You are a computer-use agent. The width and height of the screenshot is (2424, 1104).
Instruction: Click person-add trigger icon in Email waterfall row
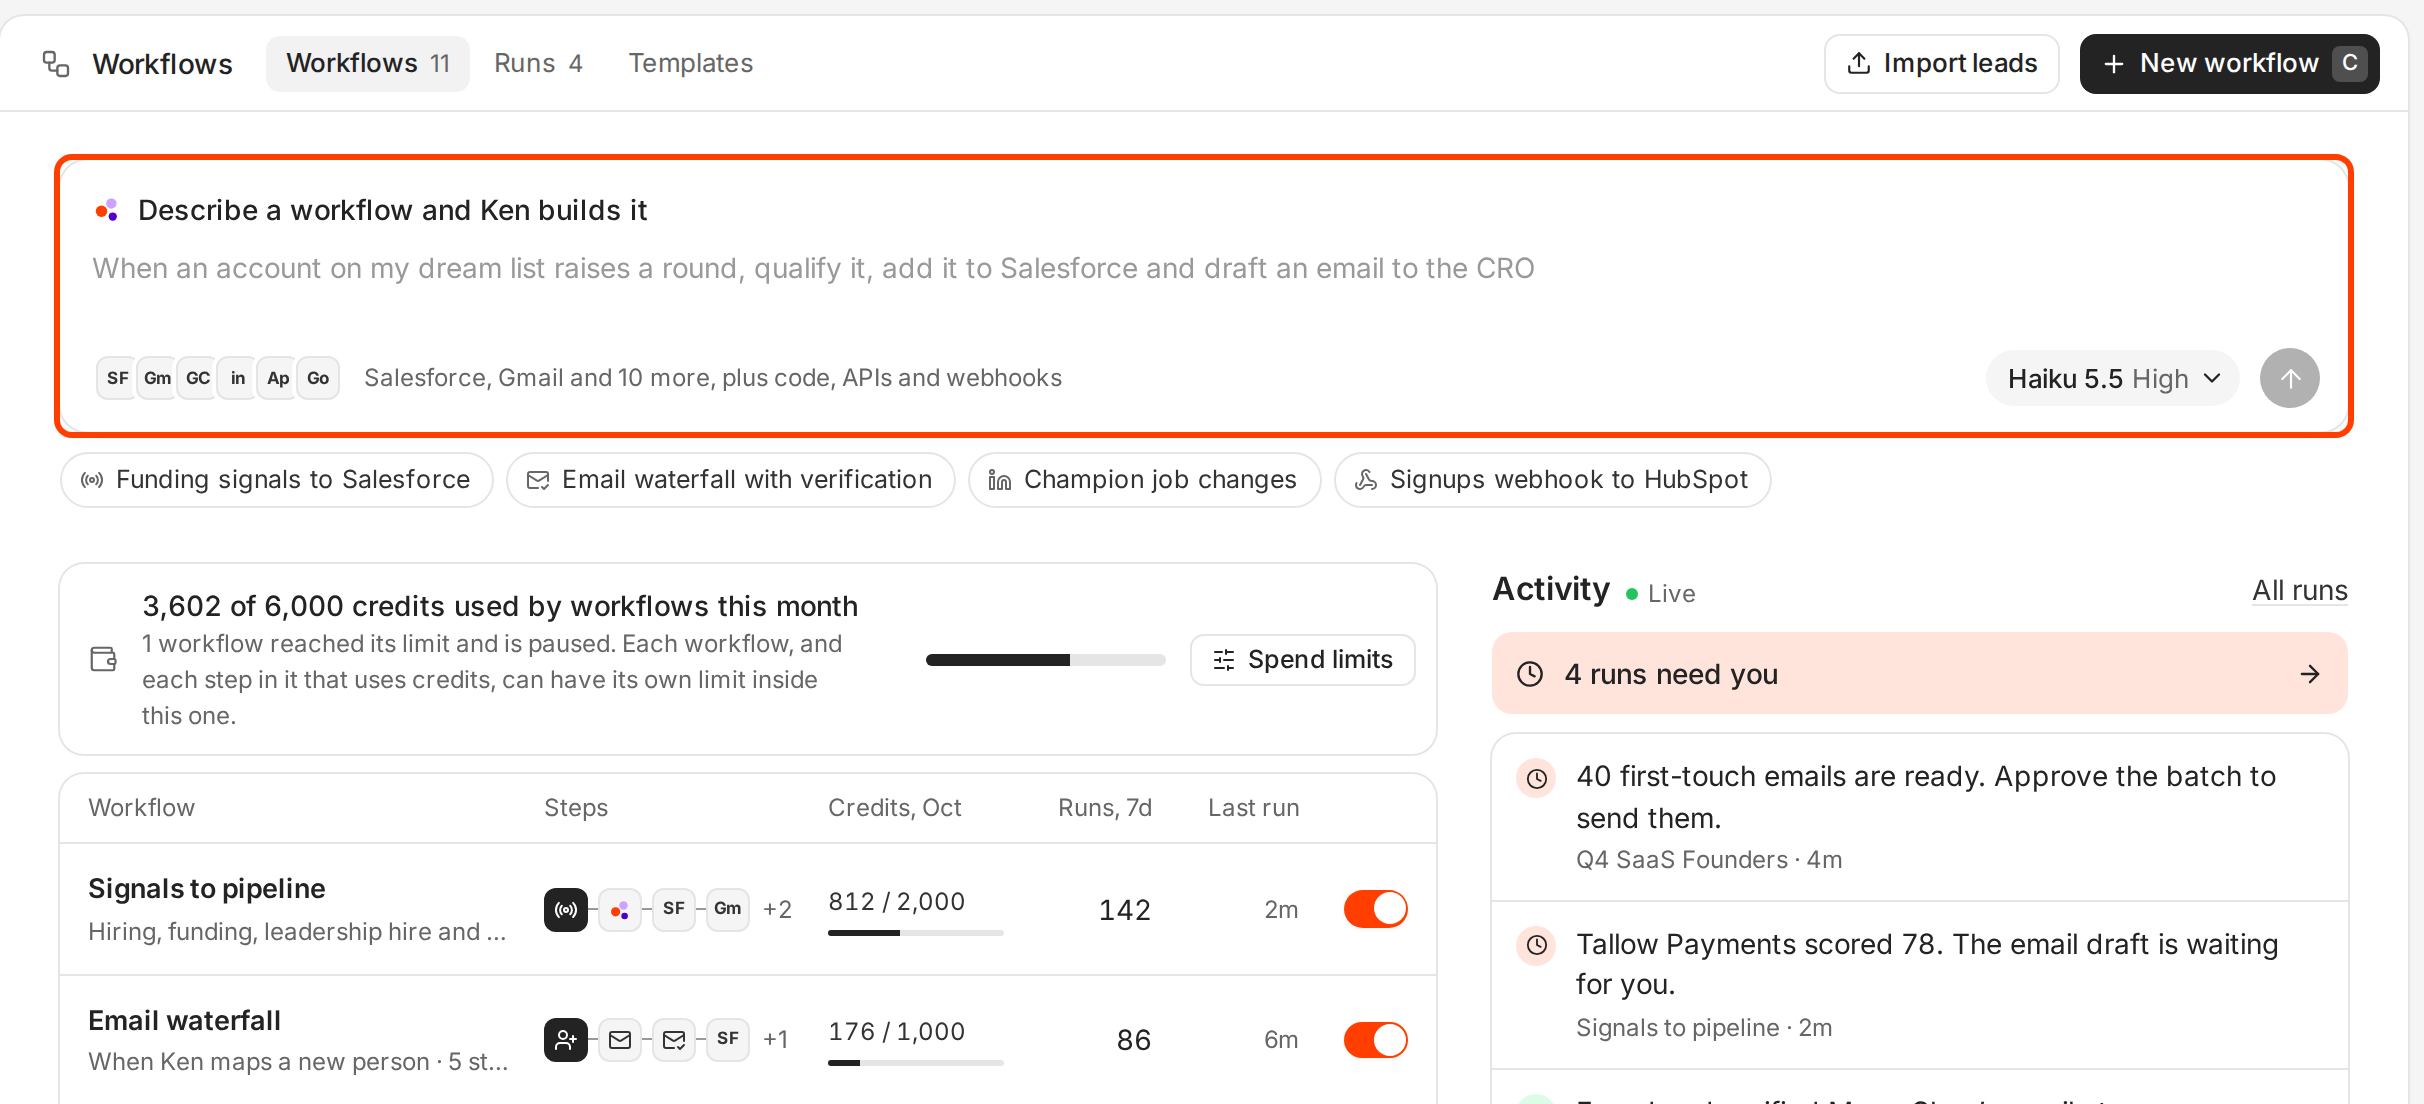point(566,1039)
